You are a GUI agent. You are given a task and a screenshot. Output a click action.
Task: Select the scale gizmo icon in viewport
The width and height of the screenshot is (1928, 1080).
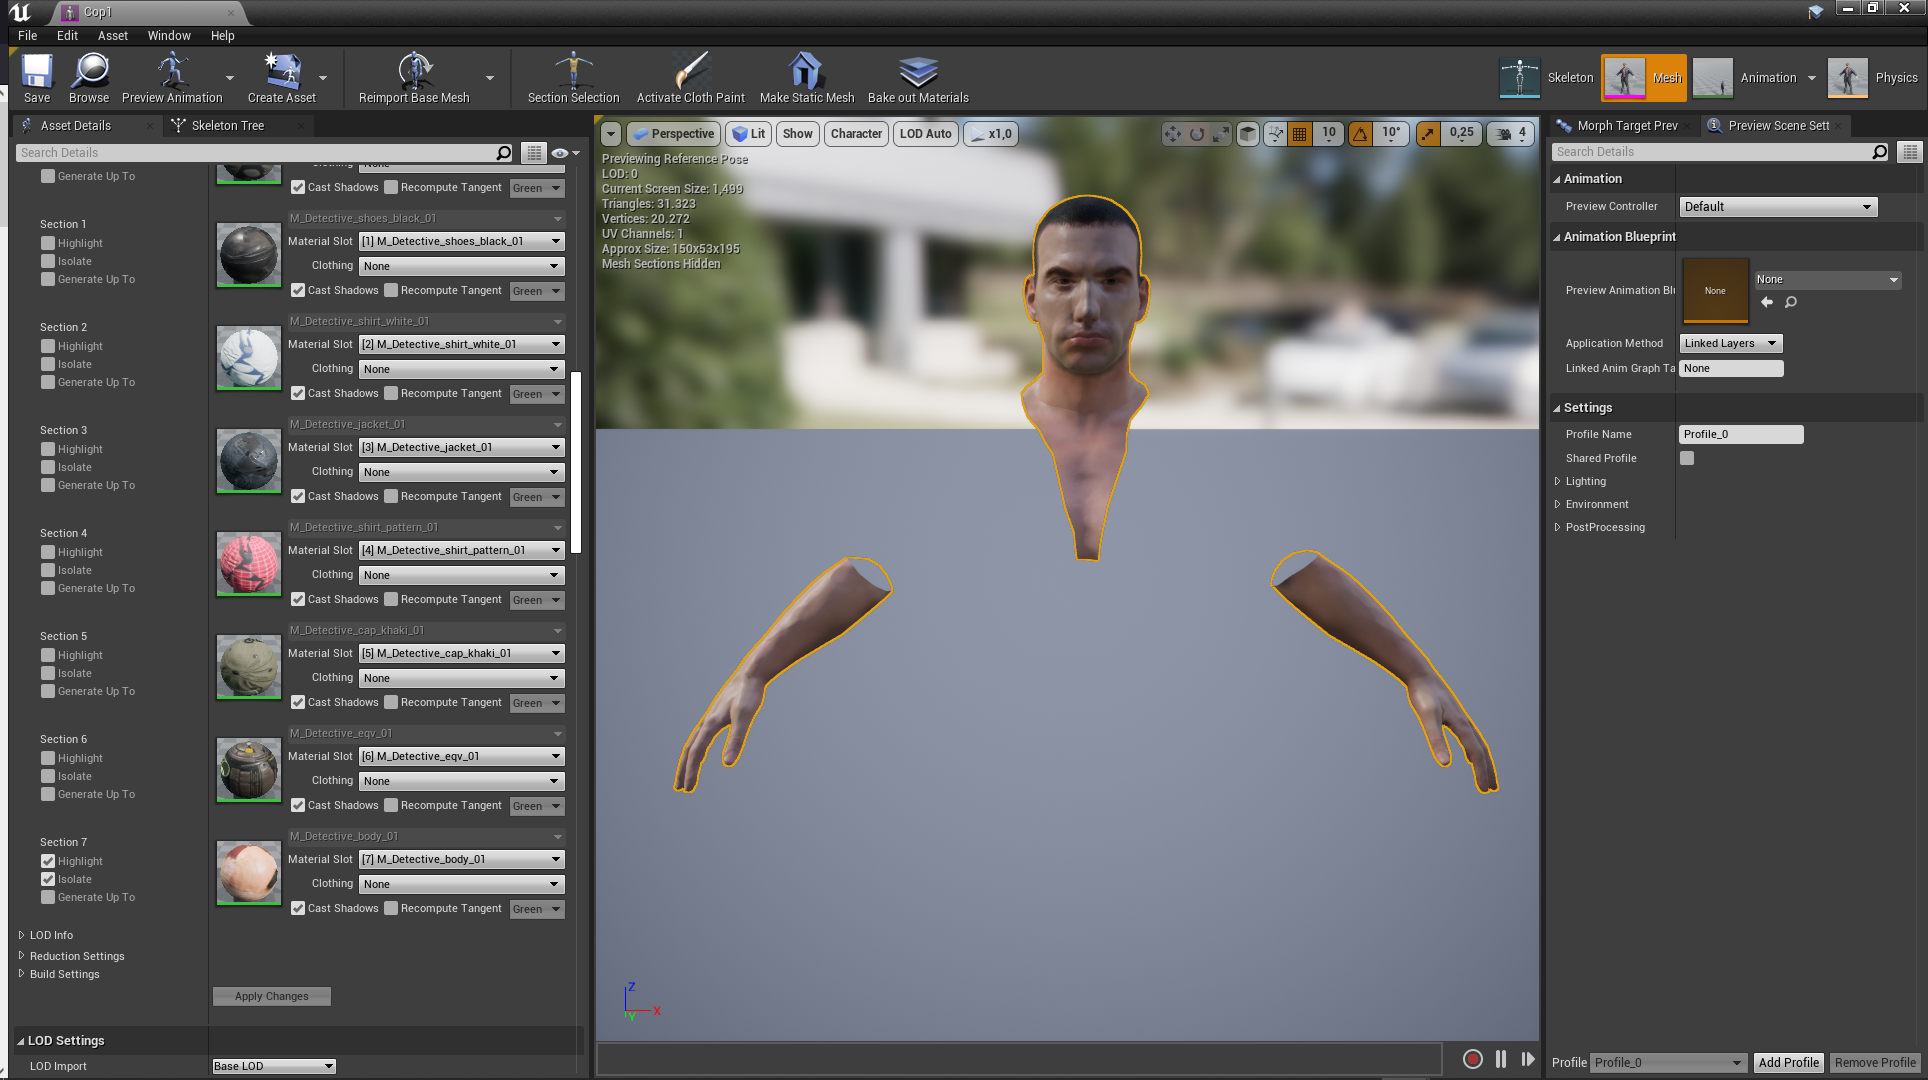point(1221,134)
